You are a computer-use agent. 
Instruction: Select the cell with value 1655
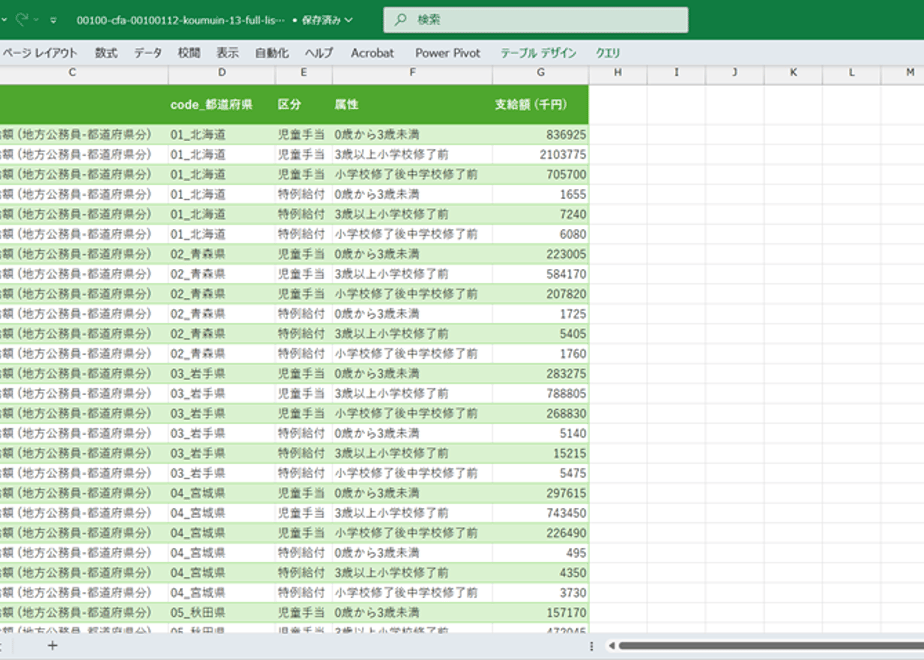point(540,194)
